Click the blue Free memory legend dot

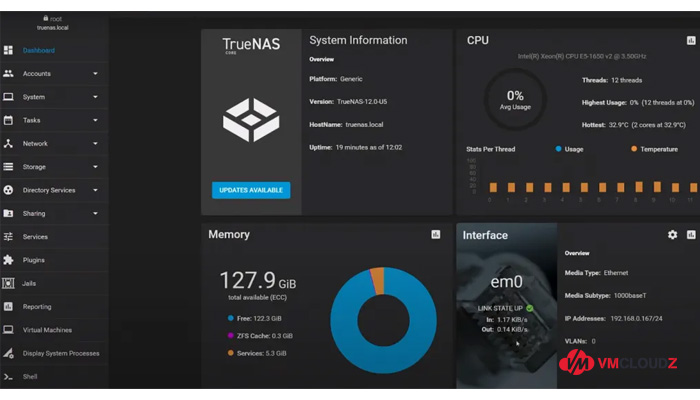[230, 318]
